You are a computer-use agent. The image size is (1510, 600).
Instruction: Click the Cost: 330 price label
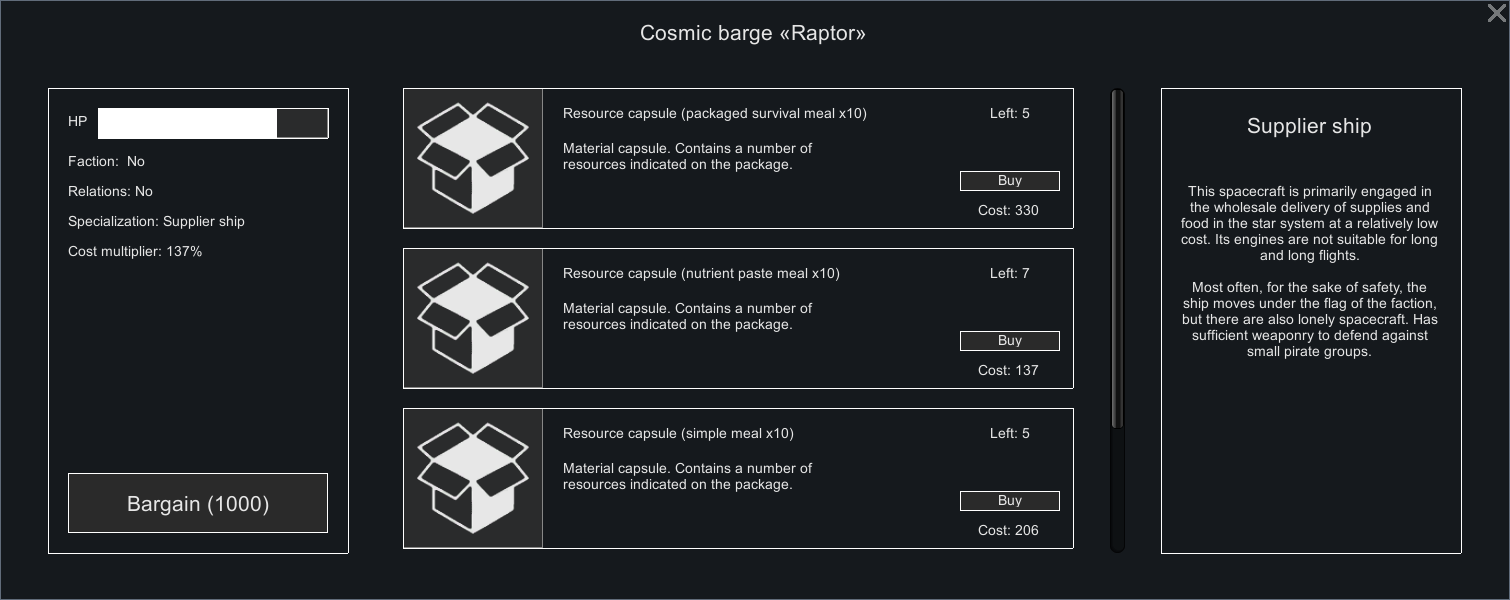coord(1008,211)
